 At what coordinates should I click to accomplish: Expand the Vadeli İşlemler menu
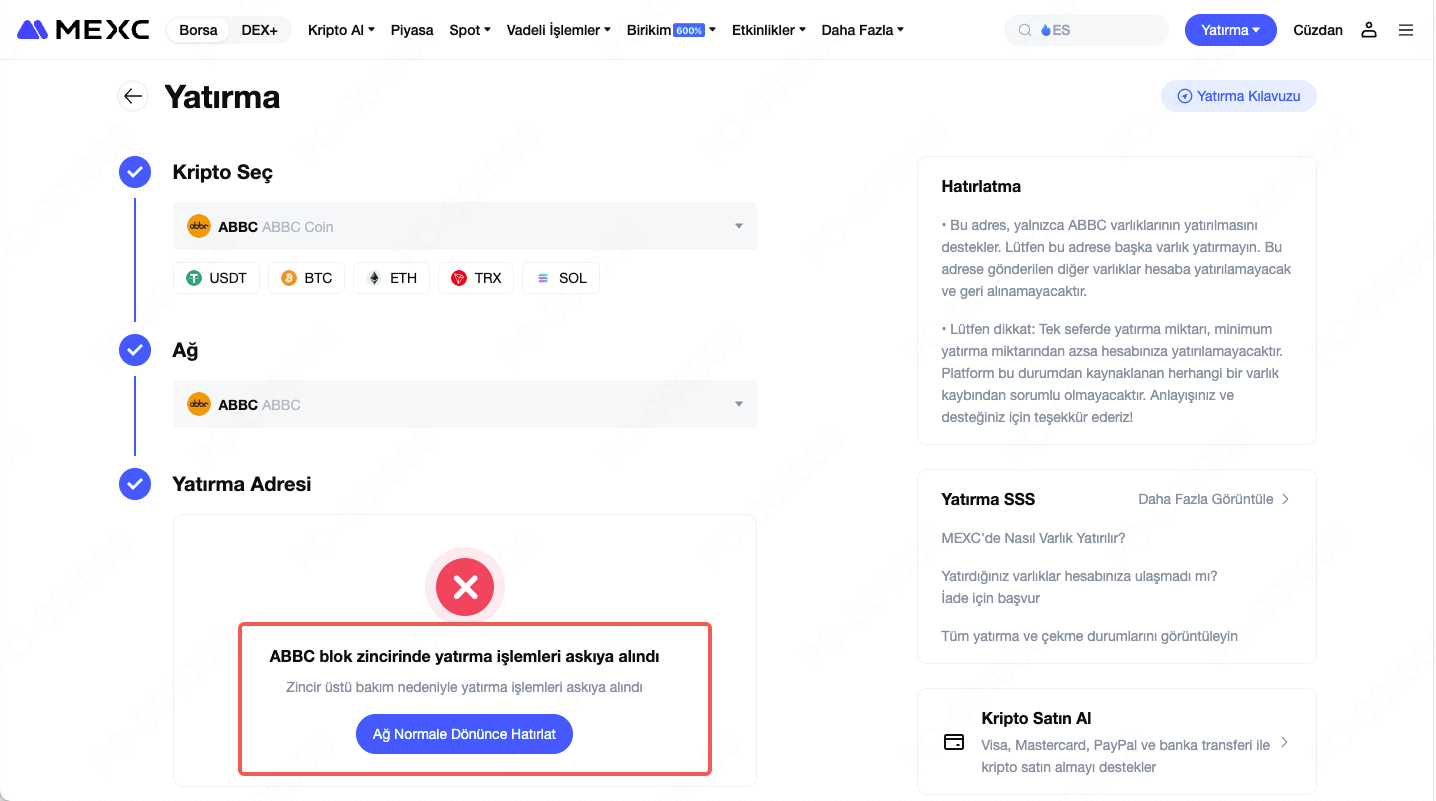coord(559,30)
